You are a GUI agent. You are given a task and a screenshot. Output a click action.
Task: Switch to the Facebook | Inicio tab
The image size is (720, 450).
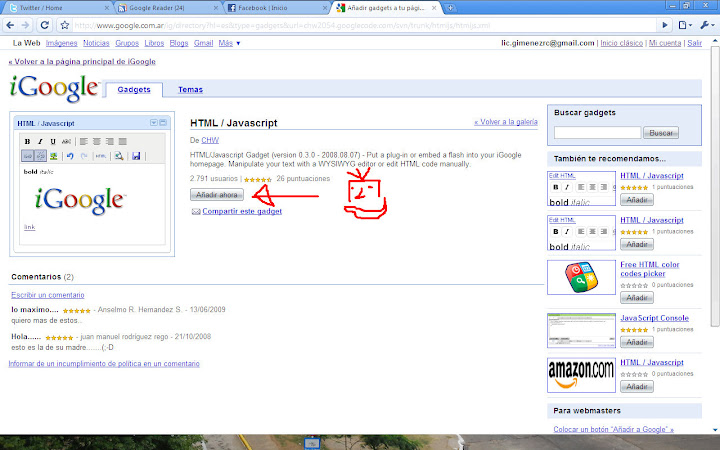(x=277, y=8)
